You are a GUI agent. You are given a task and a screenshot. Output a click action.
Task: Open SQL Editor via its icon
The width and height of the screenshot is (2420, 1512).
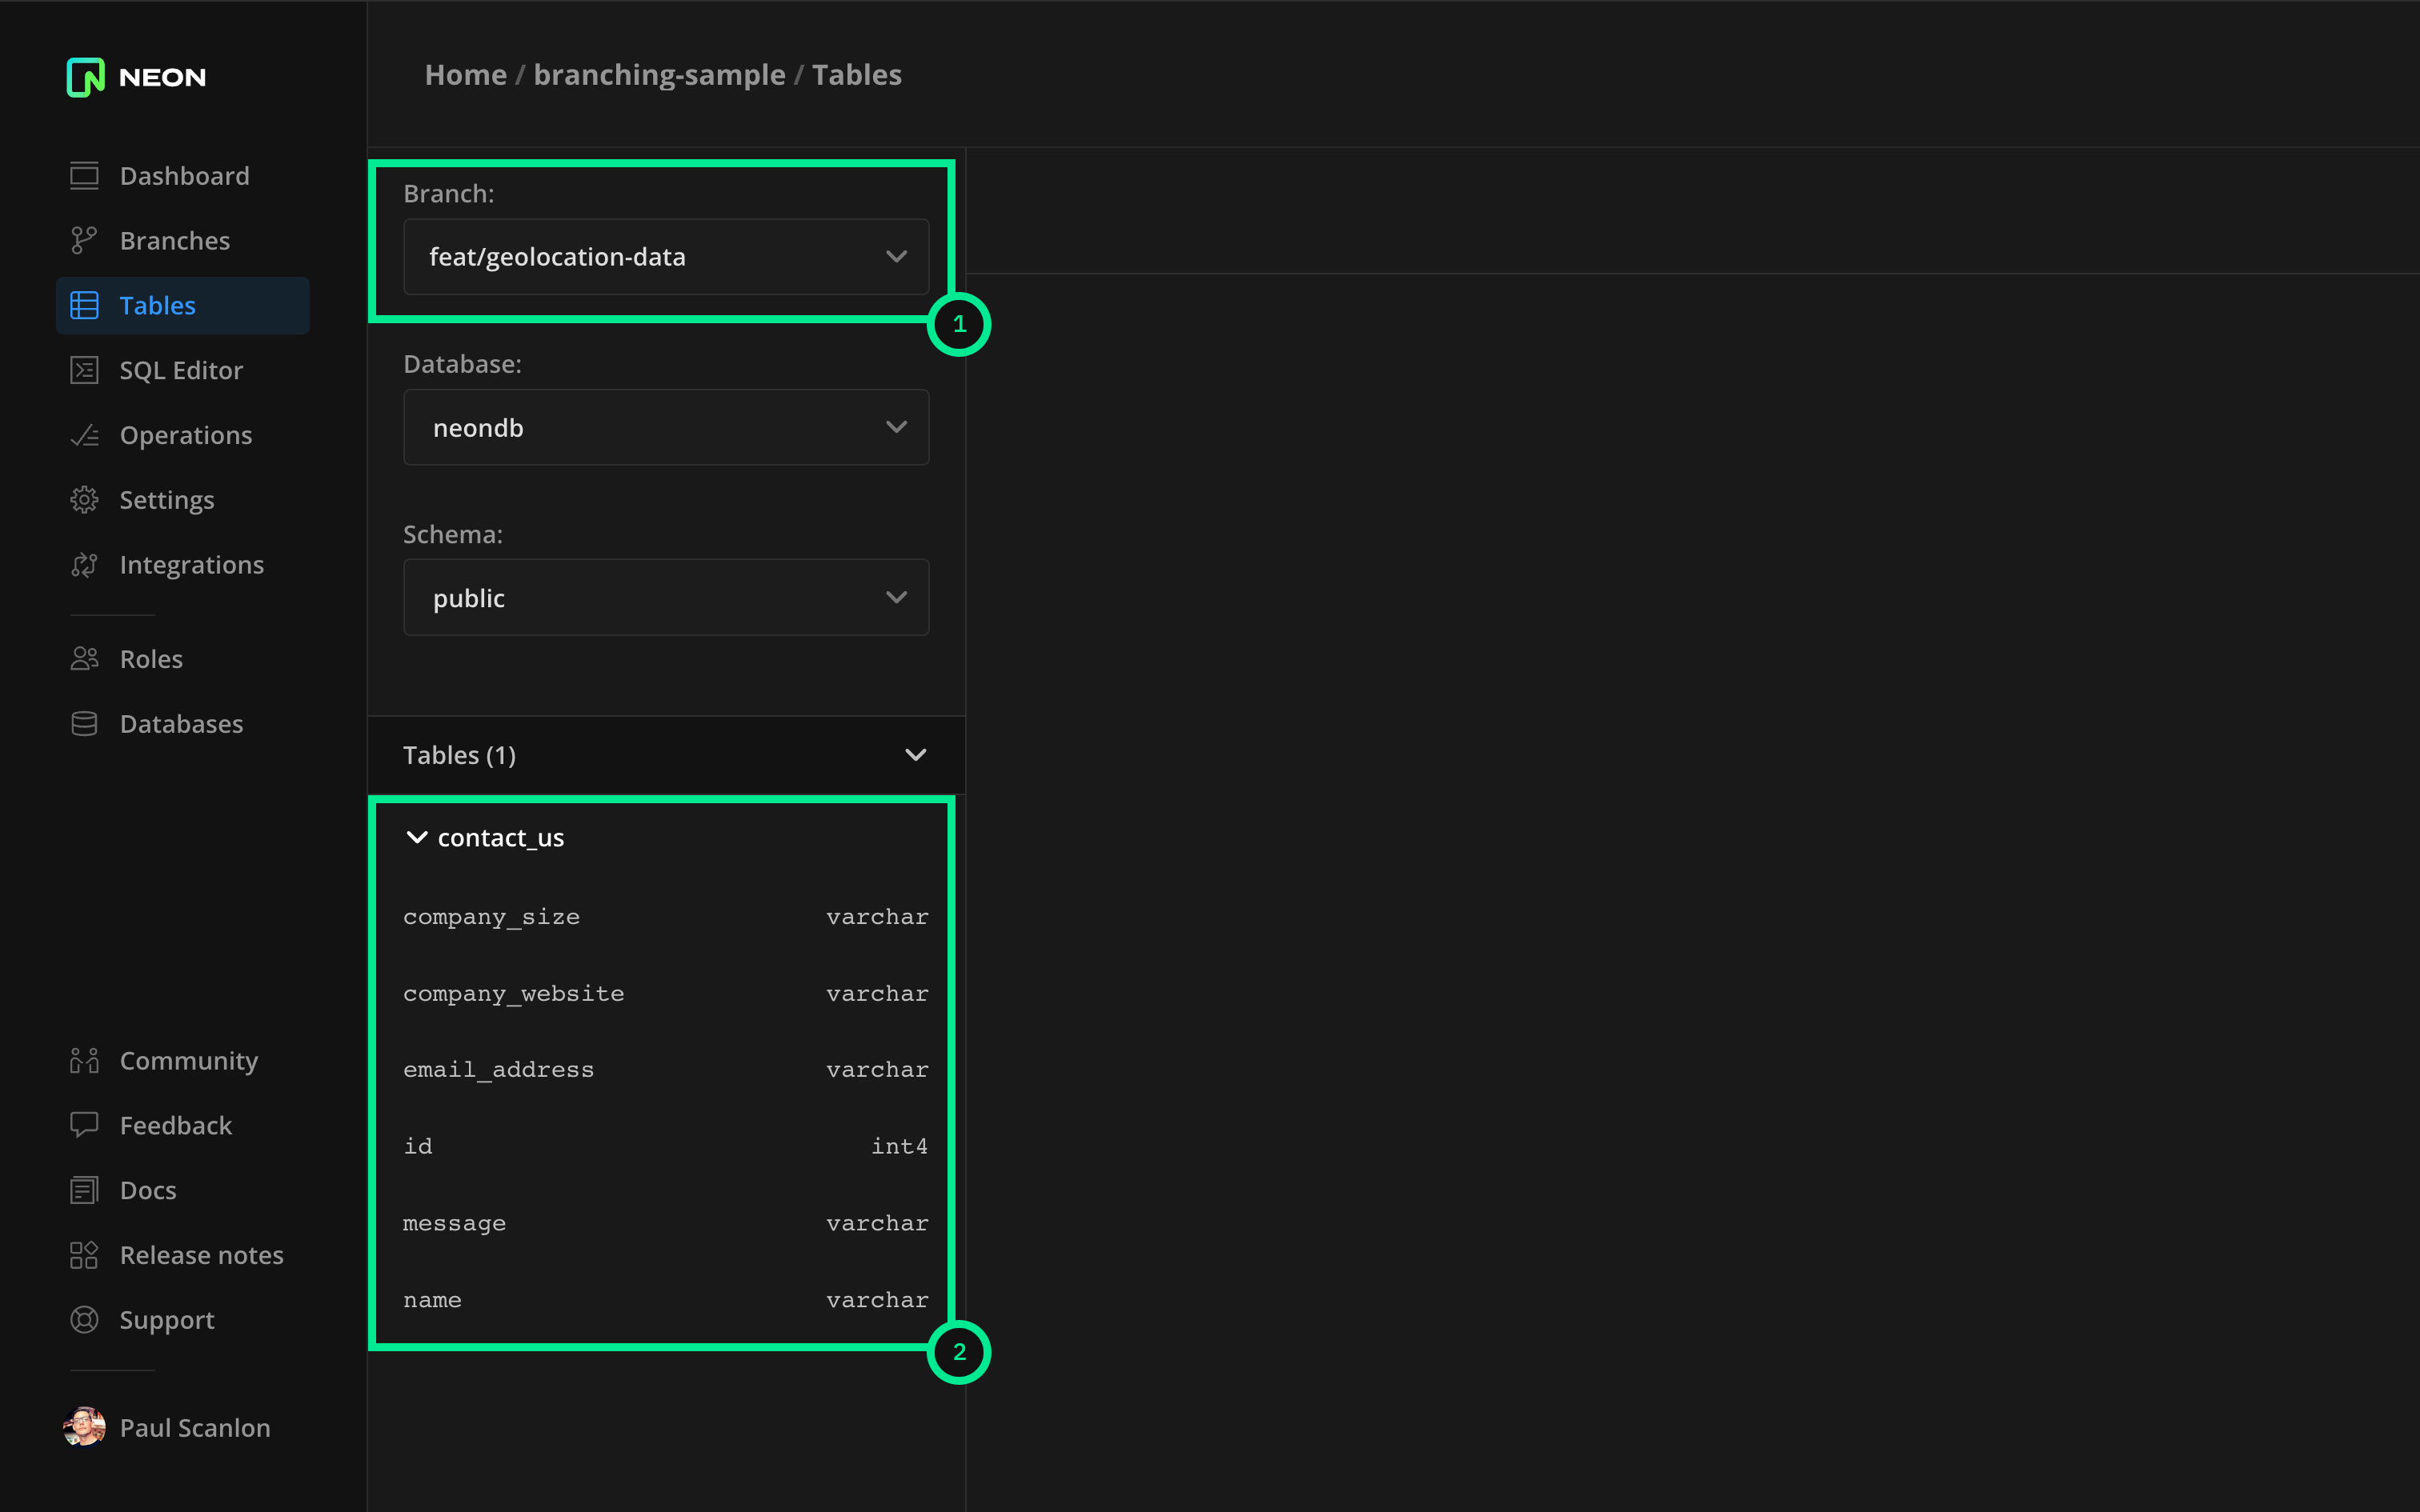point(84,371)
